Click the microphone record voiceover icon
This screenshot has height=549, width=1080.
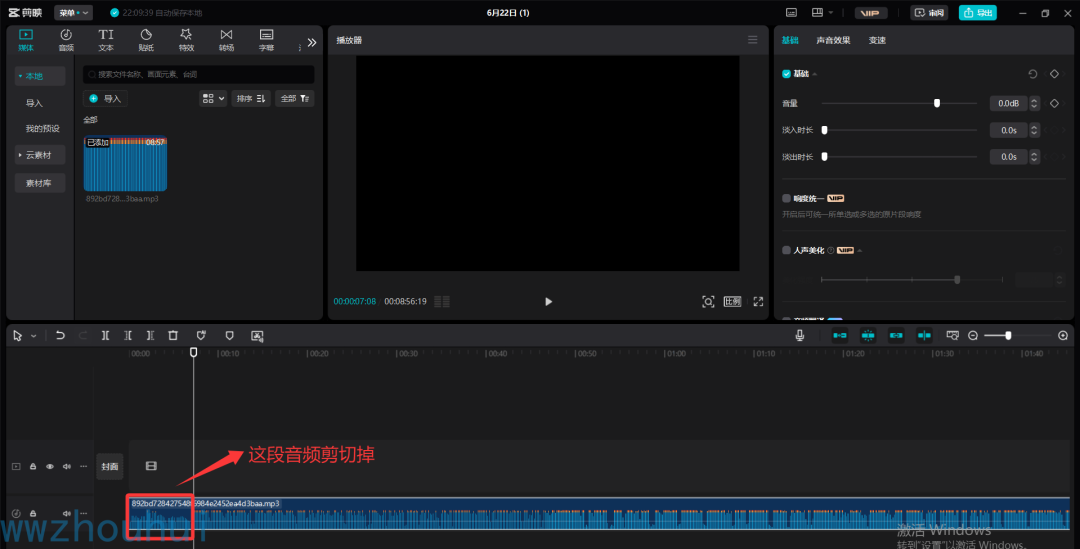tap(800, 336)
